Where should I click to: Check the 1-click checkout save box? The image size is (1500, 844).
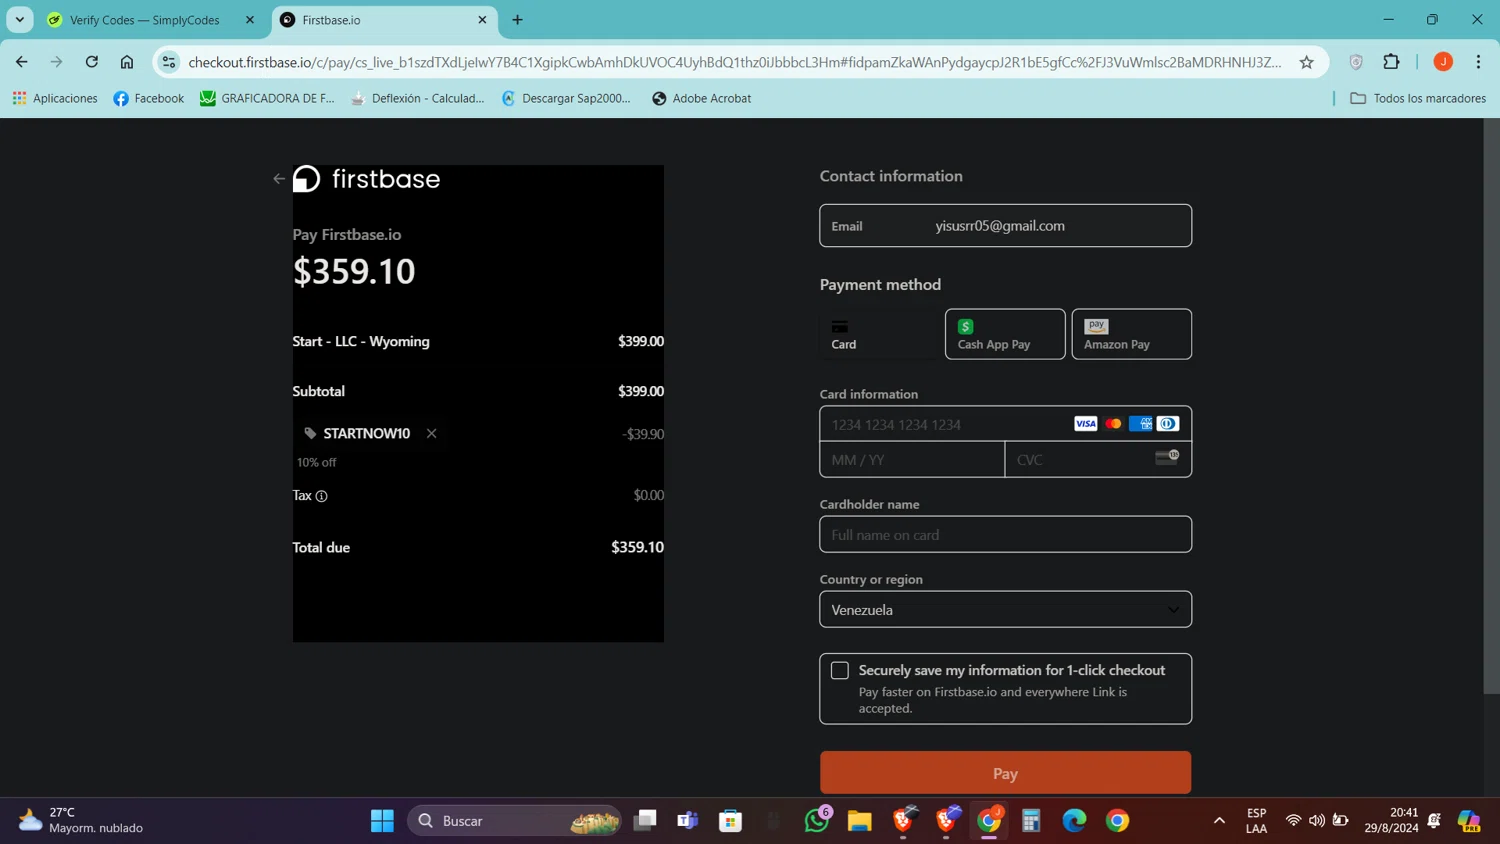[x=840, y=671]
